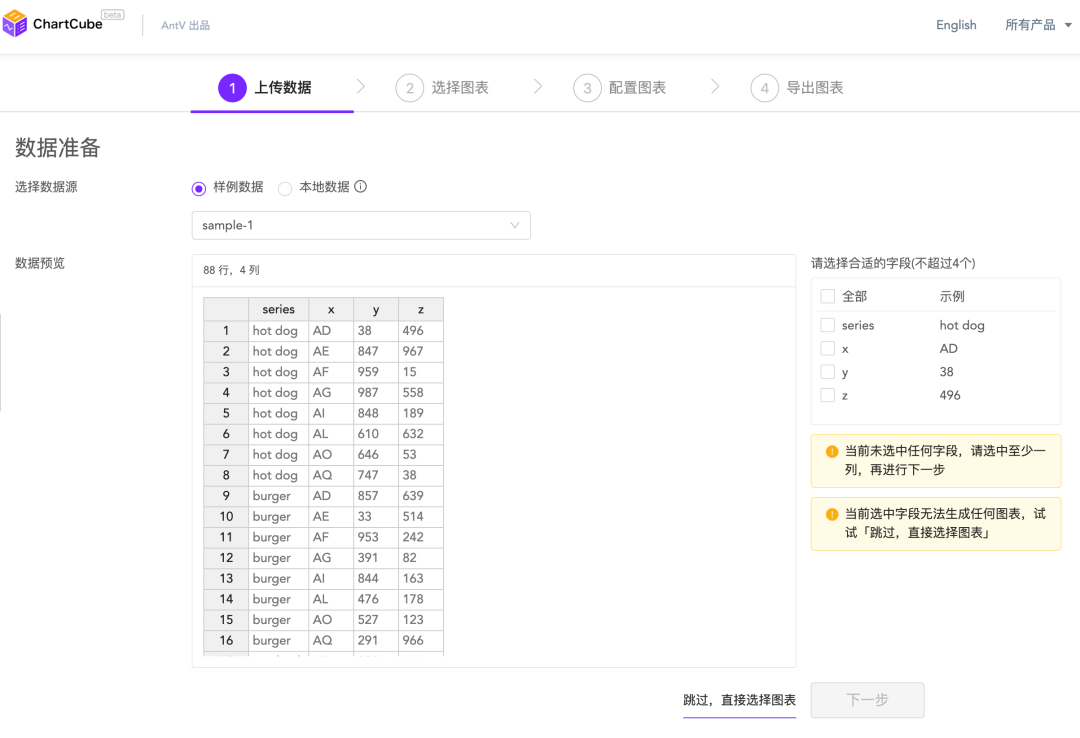
Task: Click the step 2 circle icon
Action: pyautogui.click(x=409, y=88)
